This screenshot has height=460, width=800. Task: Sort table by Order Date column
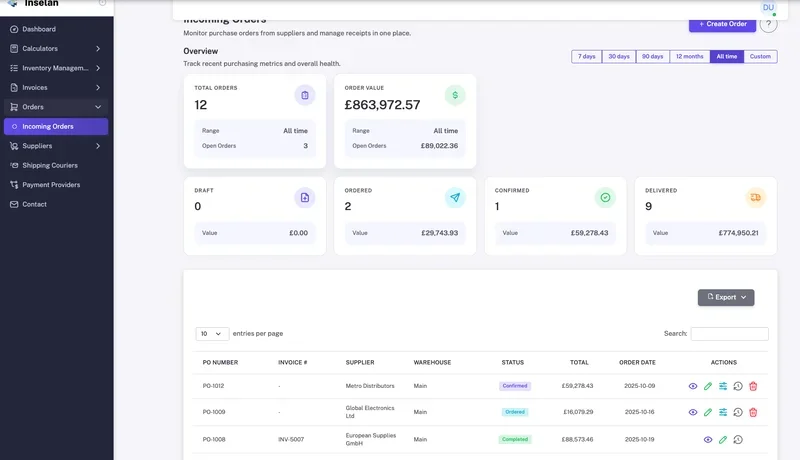(637, 363)
